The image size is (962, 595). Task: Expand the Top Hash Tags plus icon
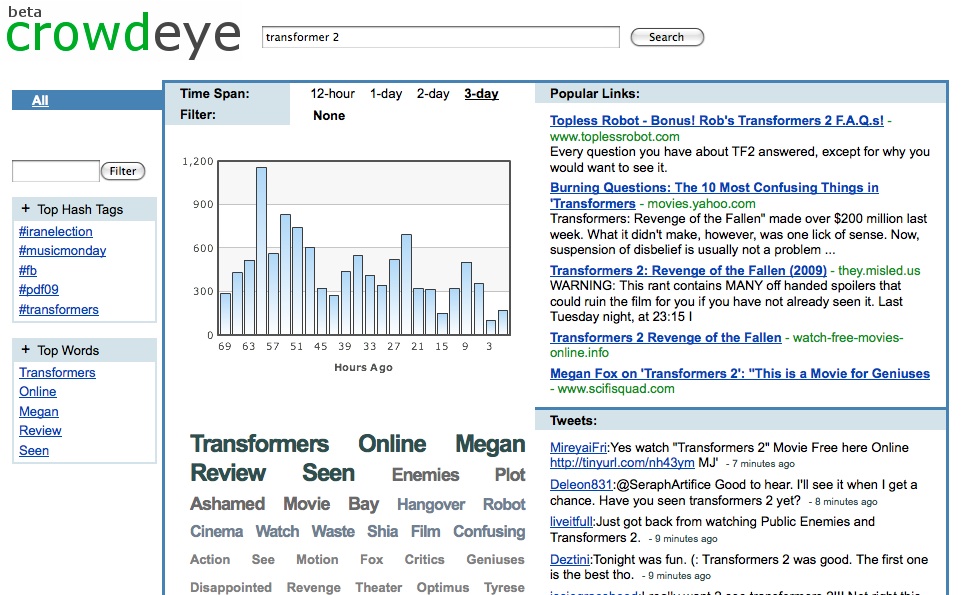click(x=25, y=209)
